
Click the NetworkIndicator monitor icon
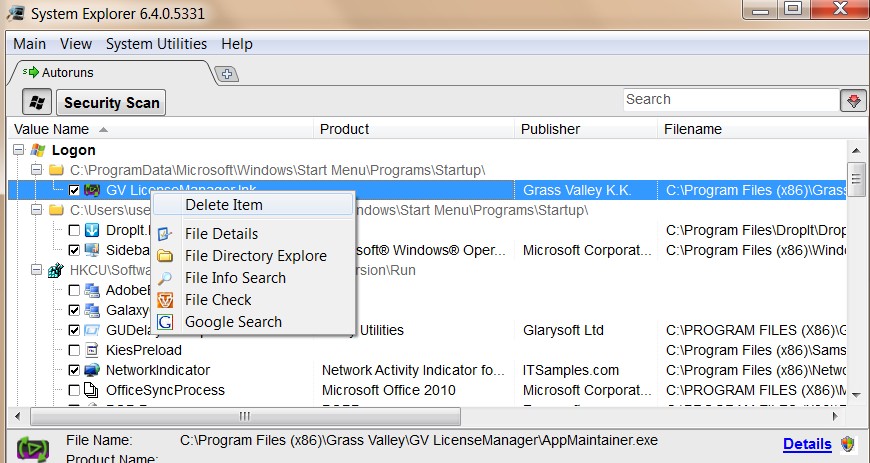[92, 370]
